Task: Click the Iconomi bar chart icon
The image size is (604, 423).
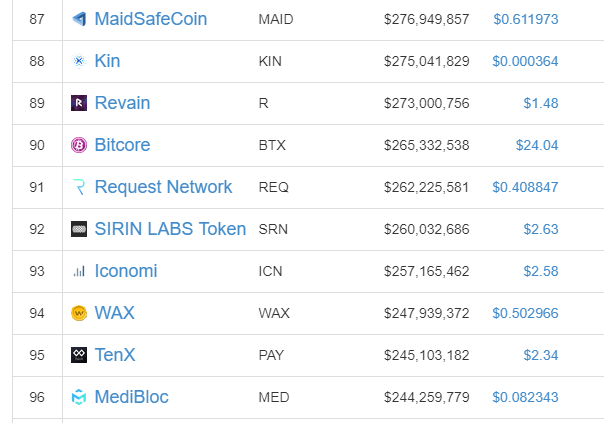Action: pos(79,271)
